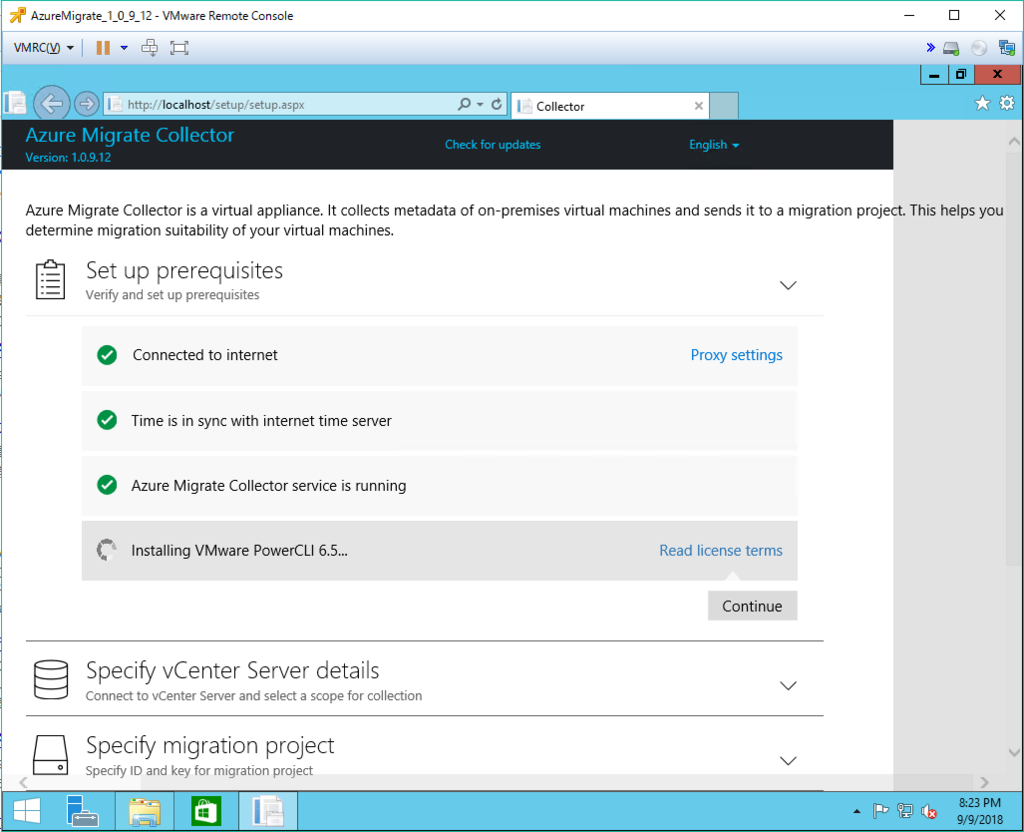The height and width of the screenshot is (832, 1024).
Task: Click the Action Center flag icon
Action: (x=881, y=811)
